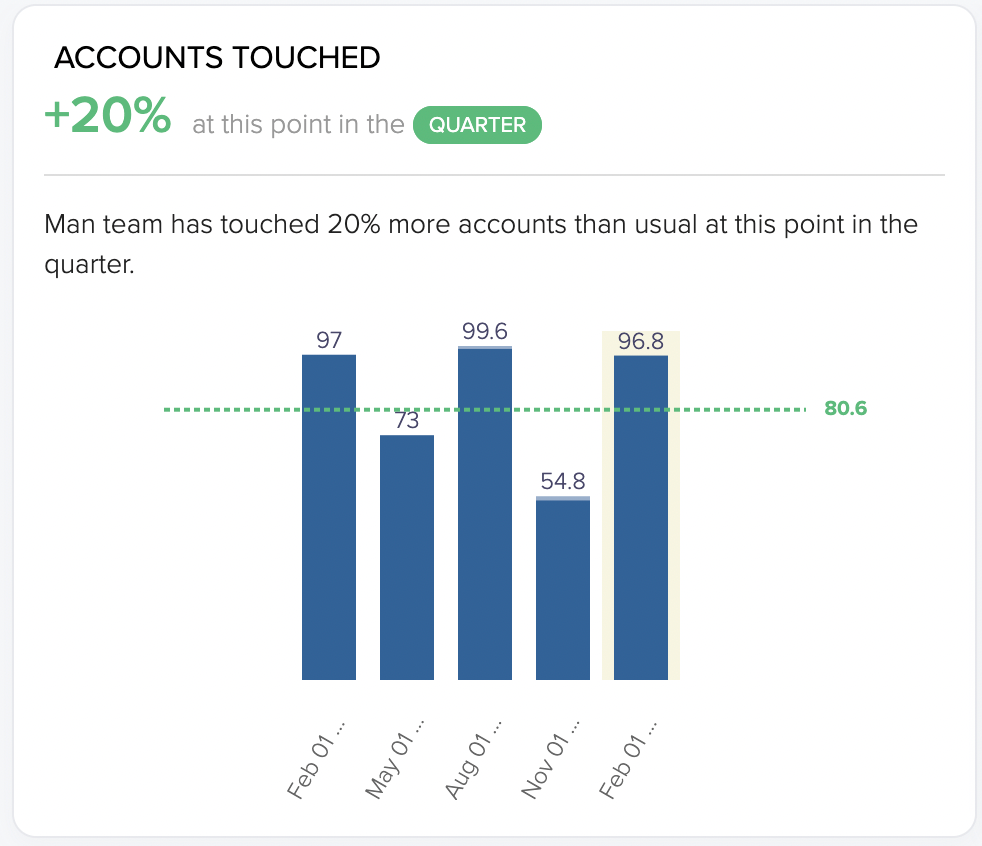
Task: Click the Nov 01 axis label
Action: [550, 760]
